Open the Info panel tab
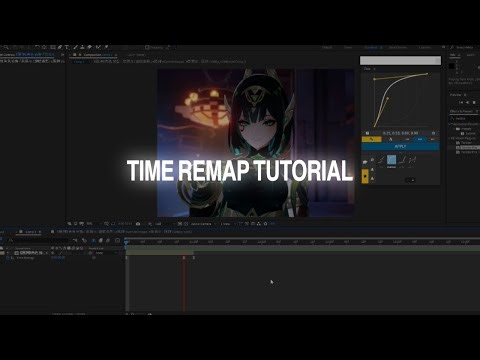Image resolution: width=480 pixels, height=360 pixels. point(453,55)
